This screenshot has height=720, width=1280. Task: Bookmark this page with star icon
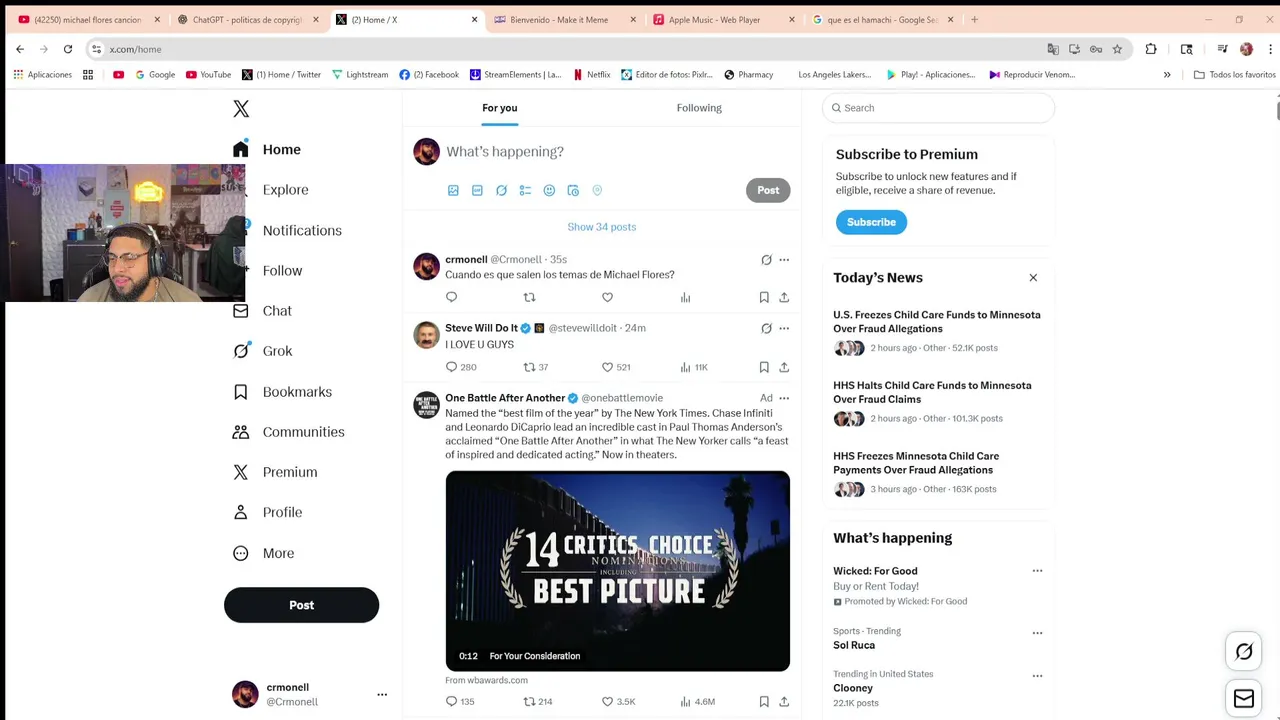click(1117, 49)
